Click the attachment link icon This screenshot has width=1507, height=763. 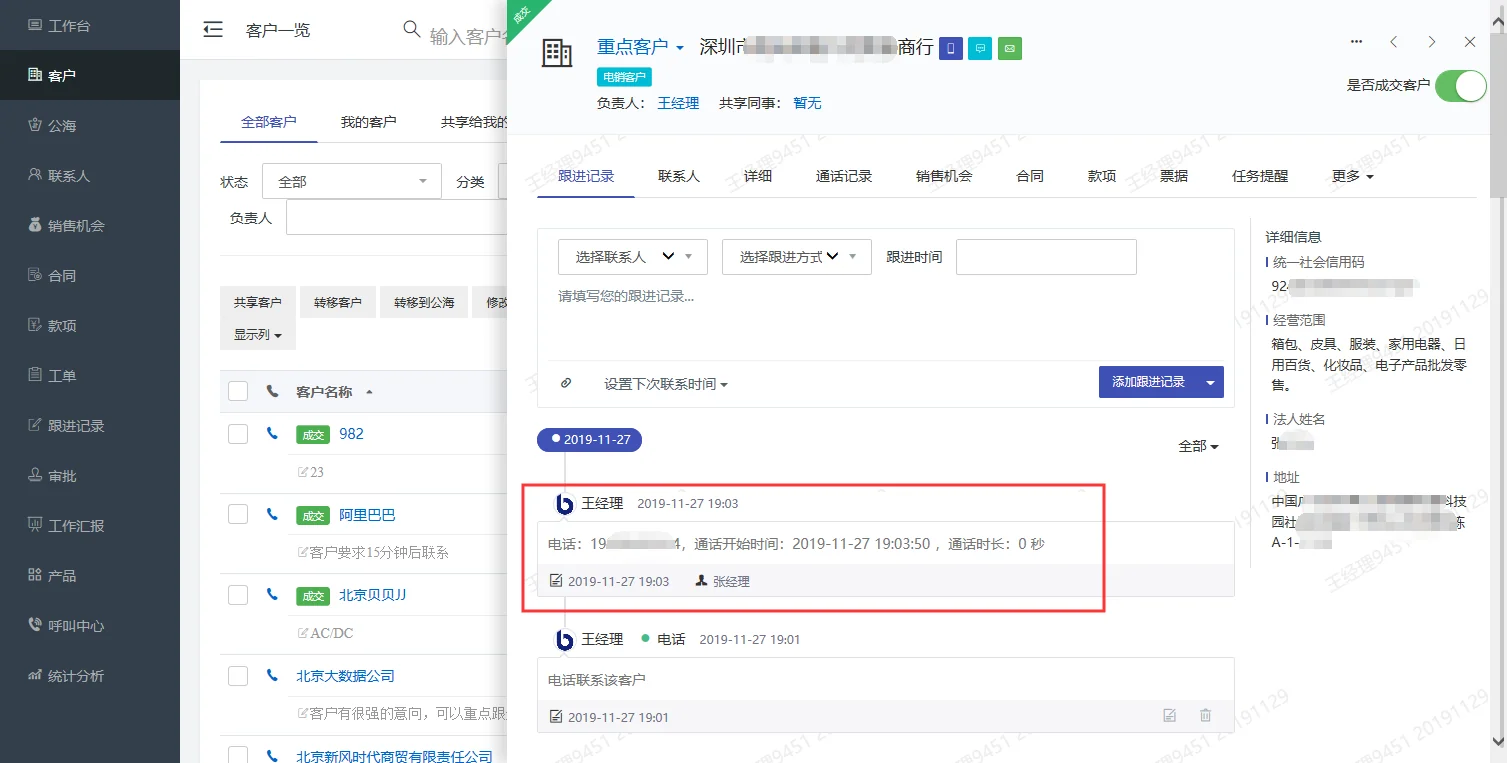566,383
